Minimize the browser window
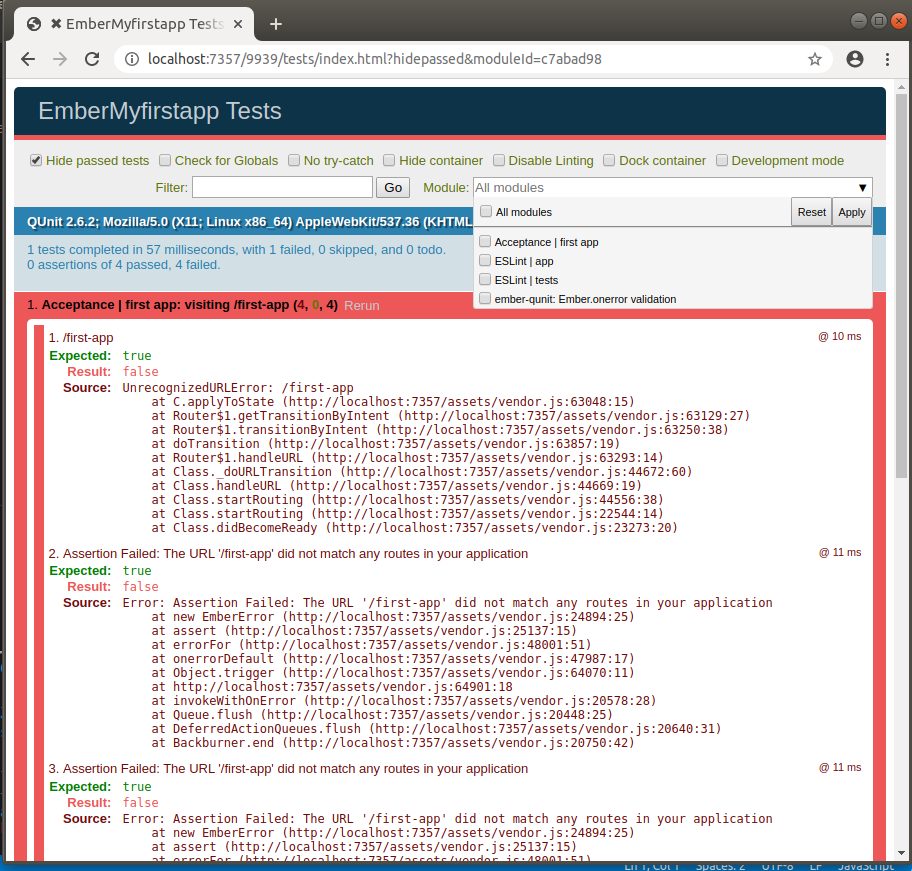The image size is (912, 871). click(858, 21)
